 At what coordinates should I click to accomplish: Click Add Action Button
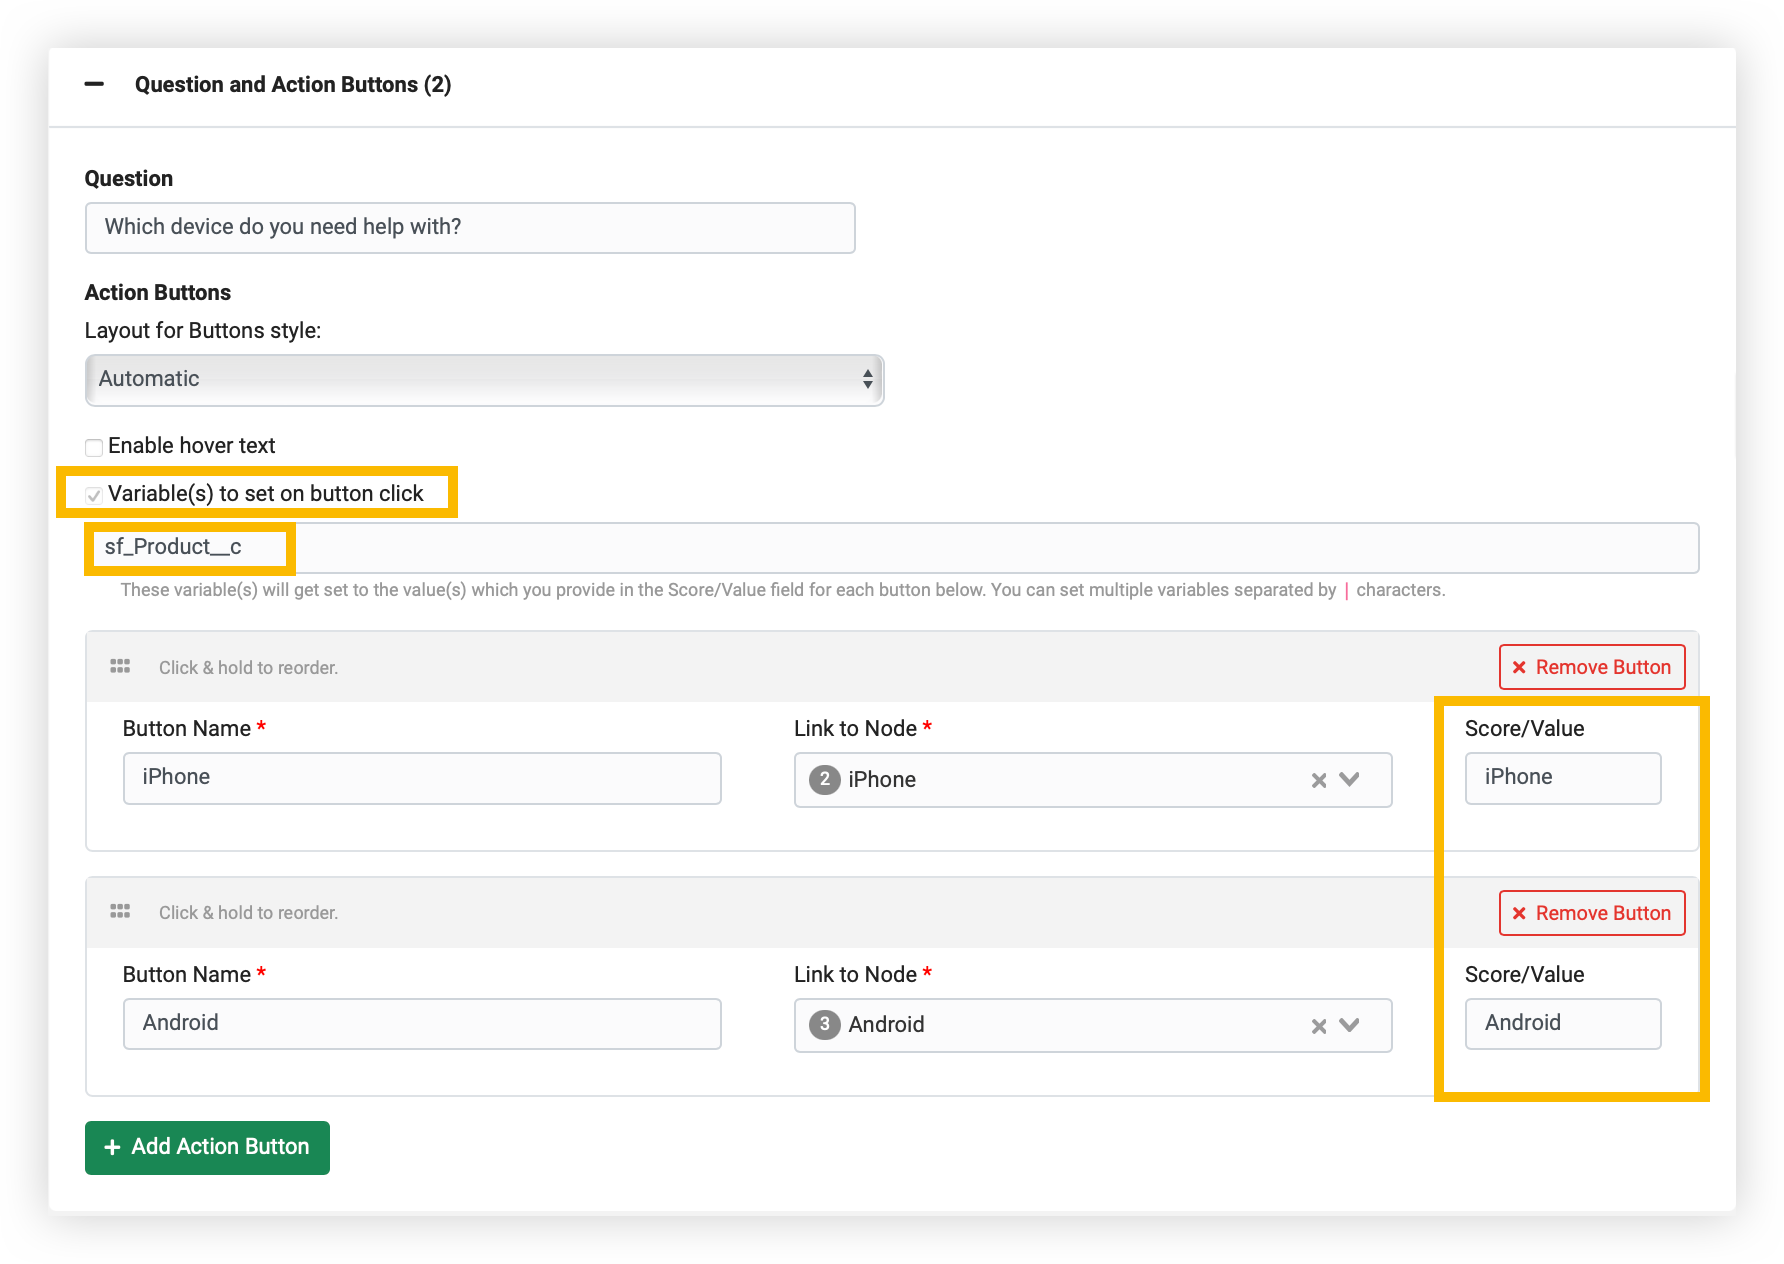[207, 1147]
